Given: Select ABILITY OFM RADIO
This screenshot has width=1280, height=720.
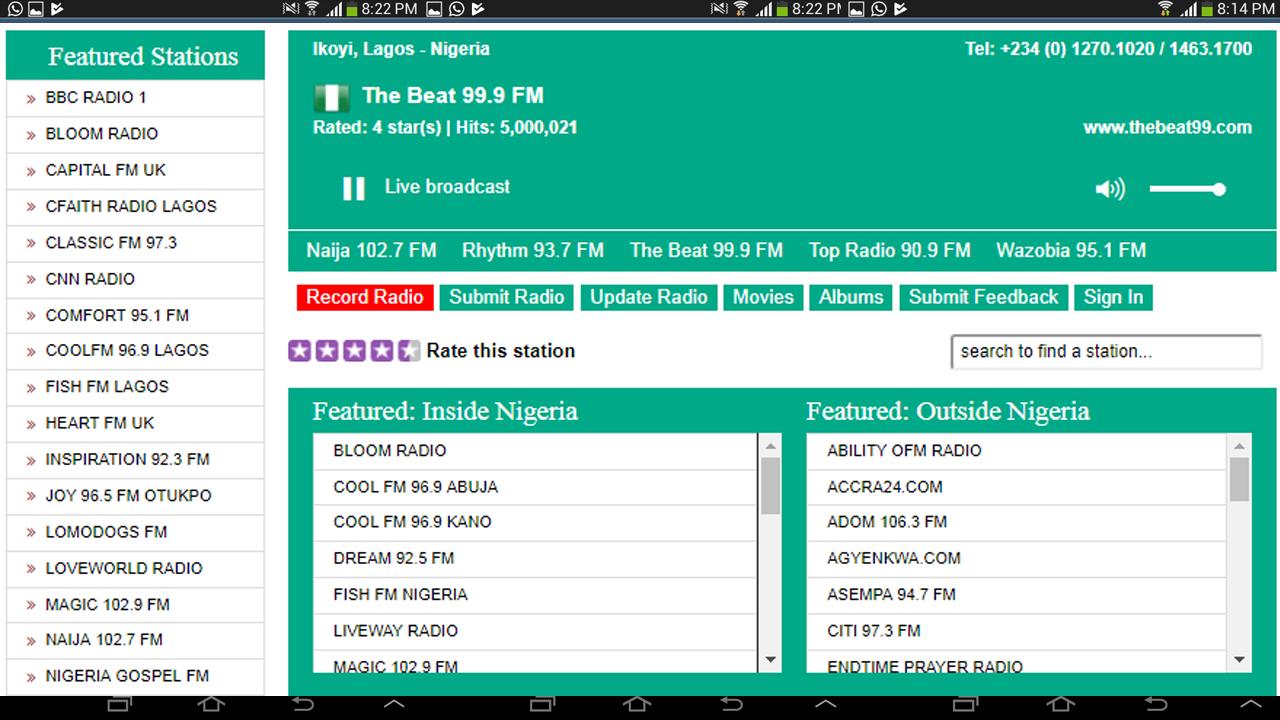Looking at the screenshot, I should click(x=1017, y=451).
